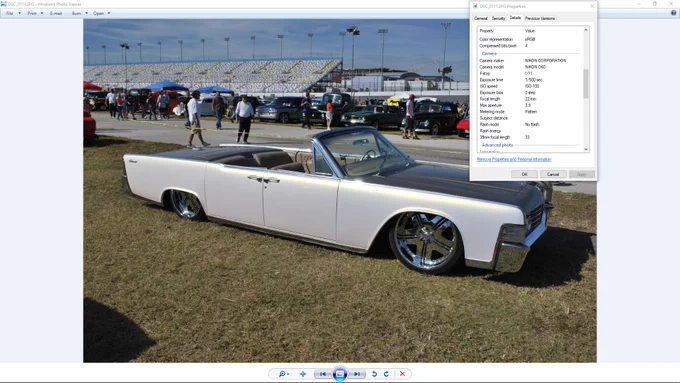Image resolution: width=680 pixels, height=383 pixels.
Task: Click the properties list scroll down arrow
Action: pyautogui.click(x=586, y=149)
